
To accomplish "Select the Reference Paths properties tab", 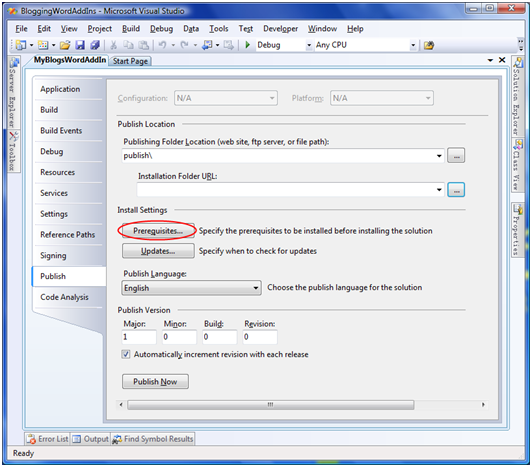I will pyautogui.click(x=68, y=235).
